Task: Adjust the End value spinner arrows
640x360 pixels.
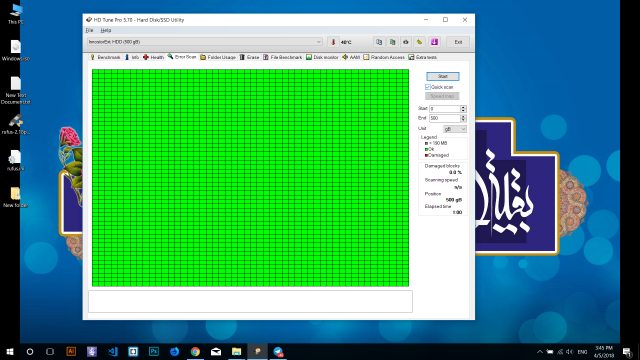Action: [x=463, y=118]
